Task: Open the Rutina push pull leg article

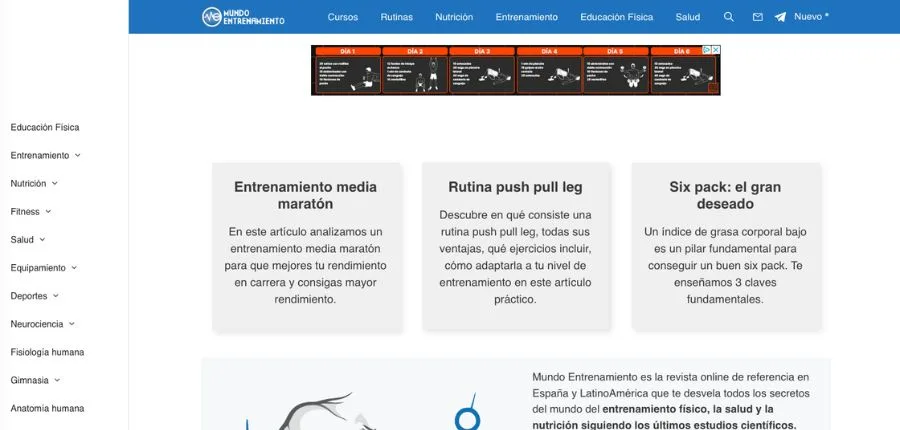Action: click(515, 187)
